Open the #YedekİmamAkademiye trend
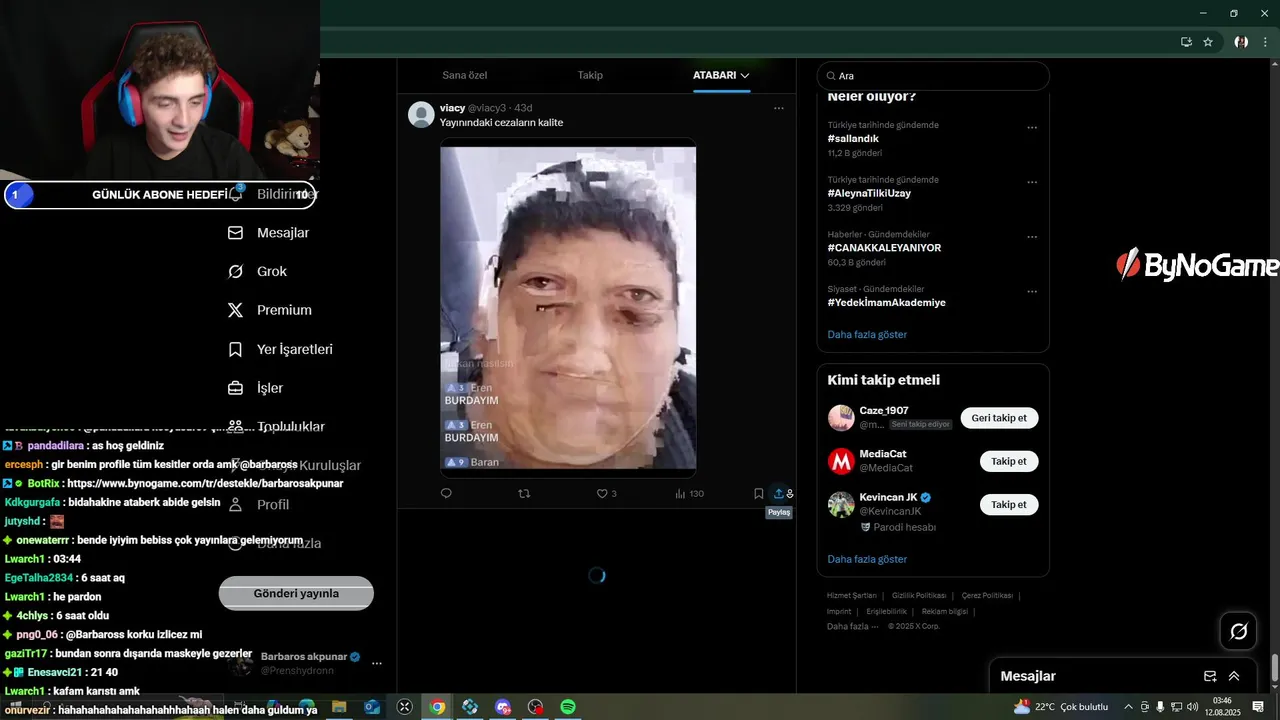Screen dimensions: 1280x720 pos(886,302)
